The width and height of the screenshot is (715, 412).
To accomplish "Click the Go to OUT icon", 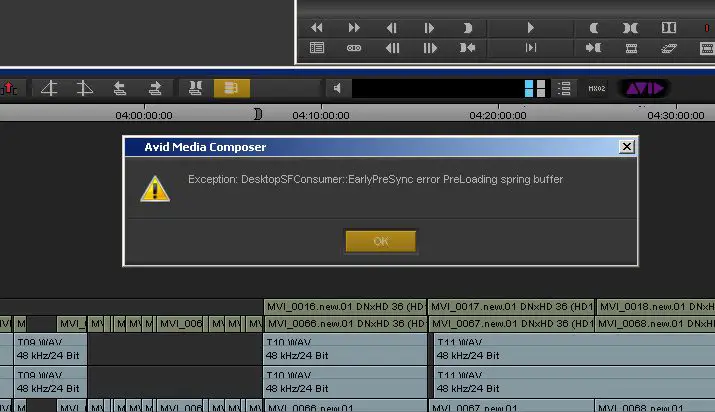I will point(467,48).
